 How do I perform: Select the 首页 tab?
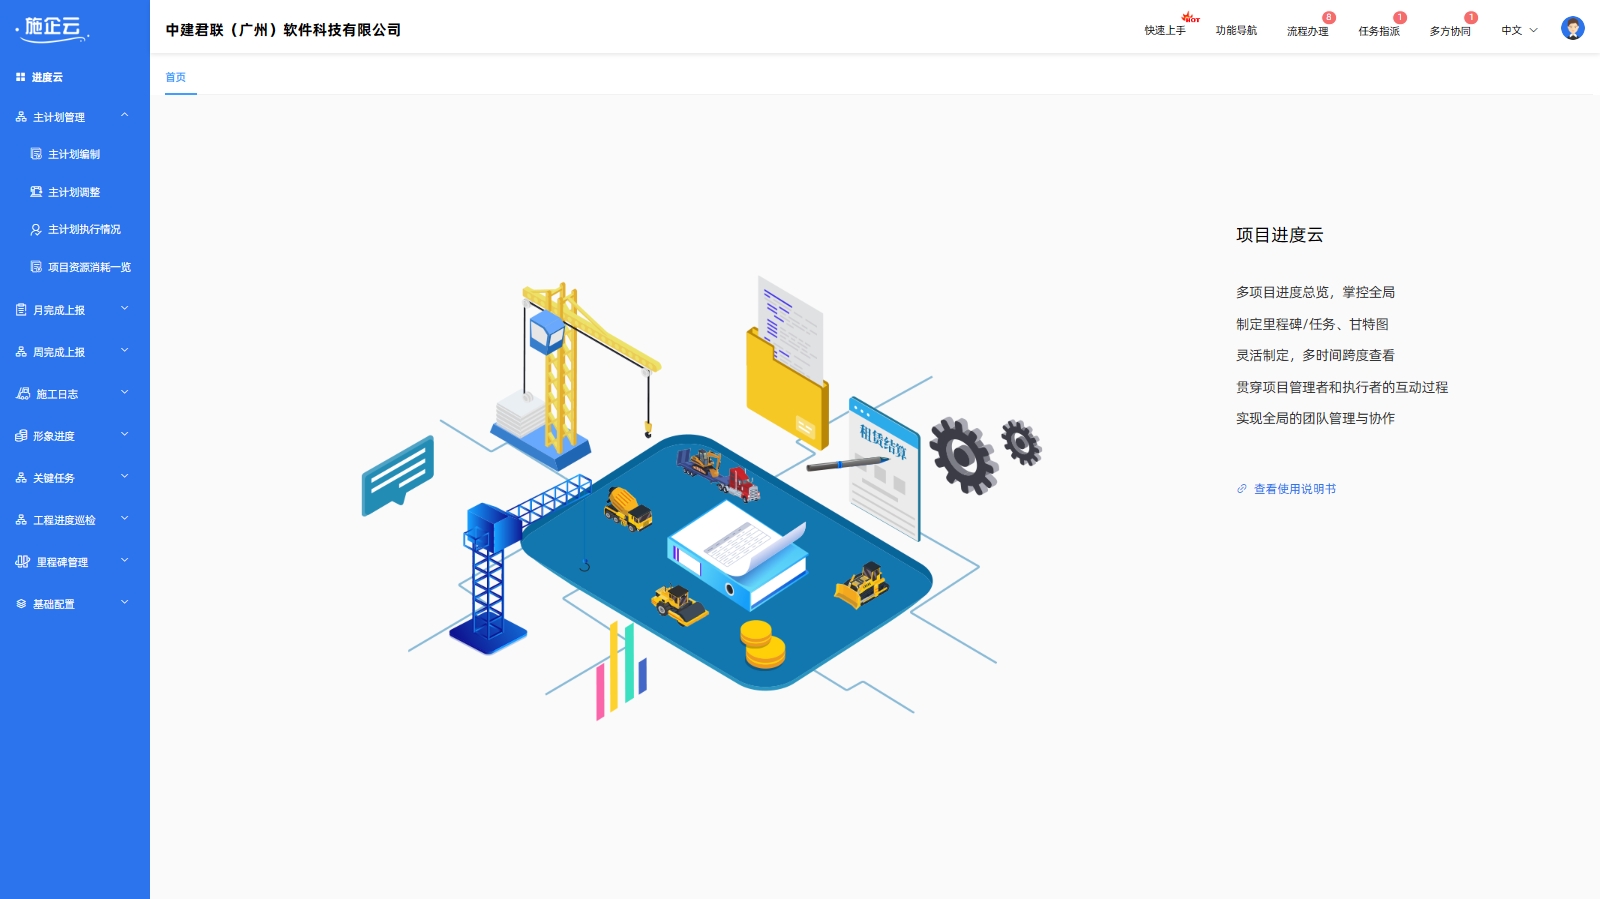[x=176, y=77]
